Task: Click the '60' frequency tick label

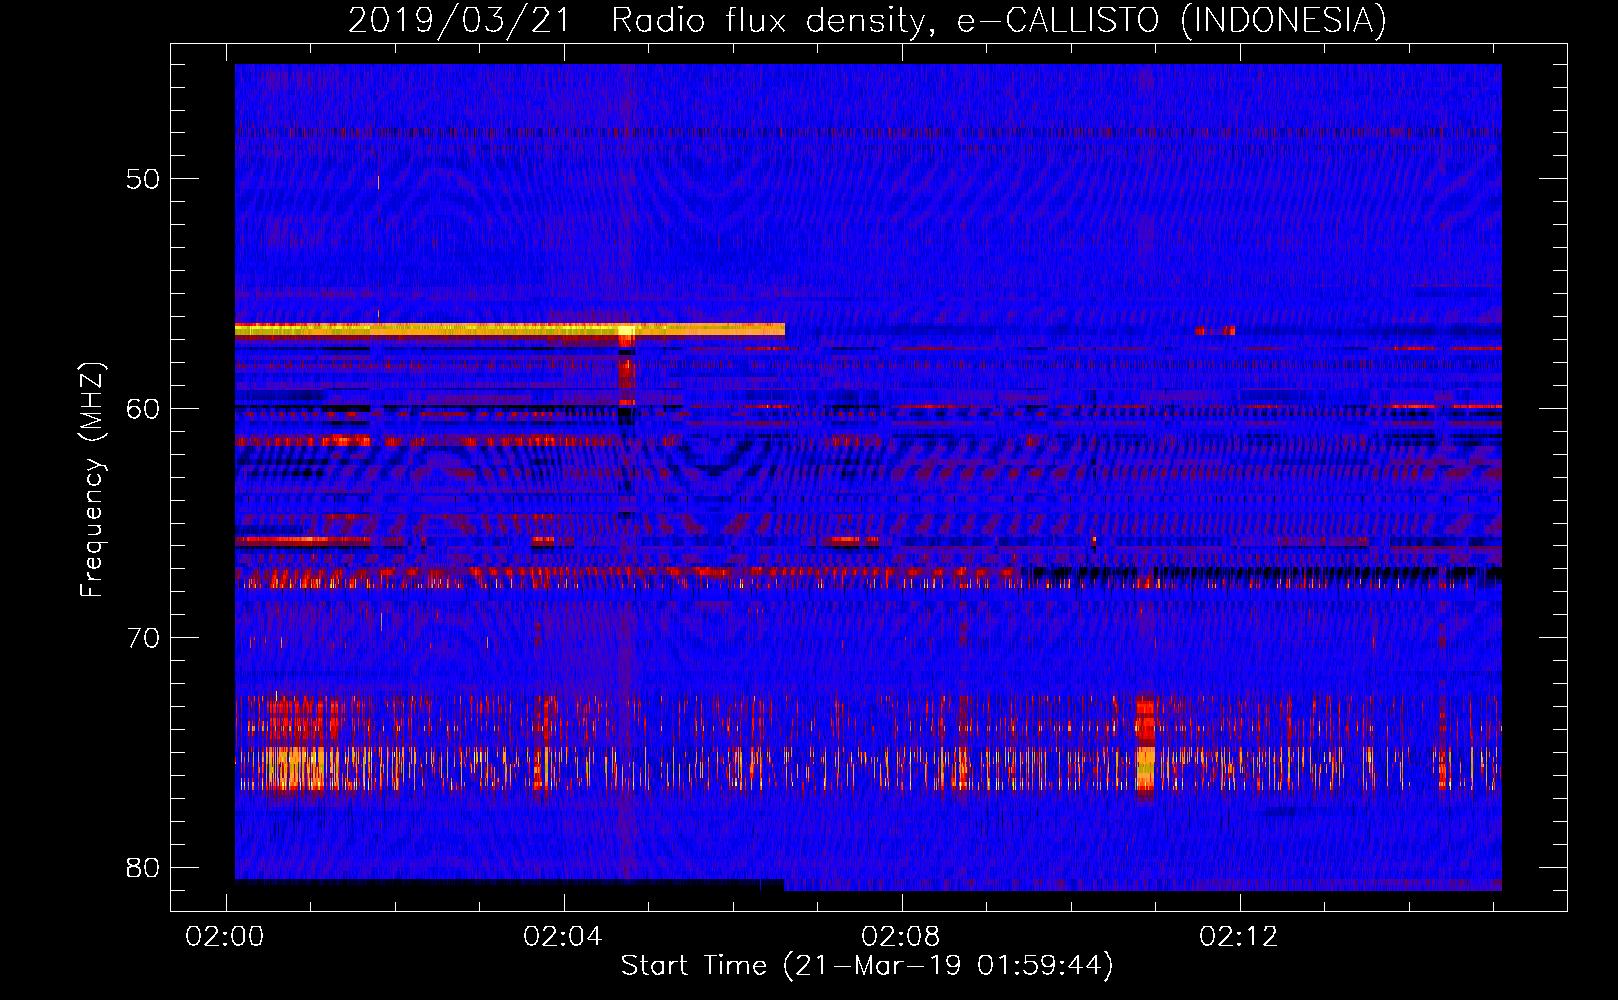Action: pos(144,408)
